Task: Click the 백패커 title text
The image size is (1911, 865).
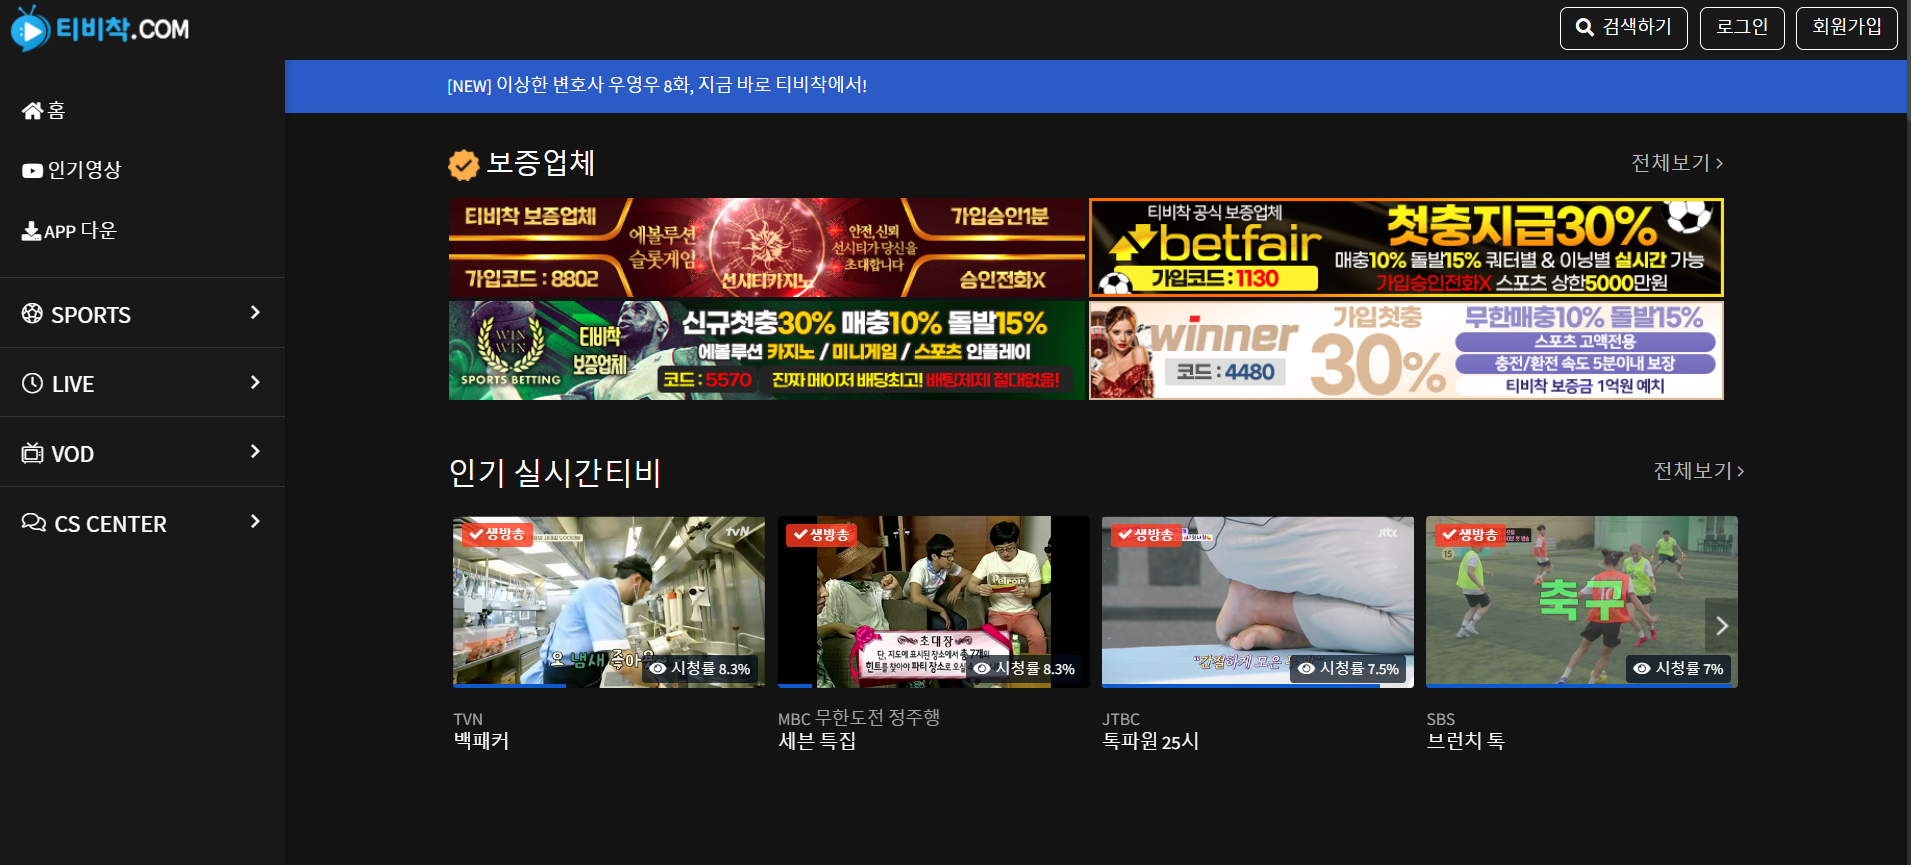Action: 482,741
